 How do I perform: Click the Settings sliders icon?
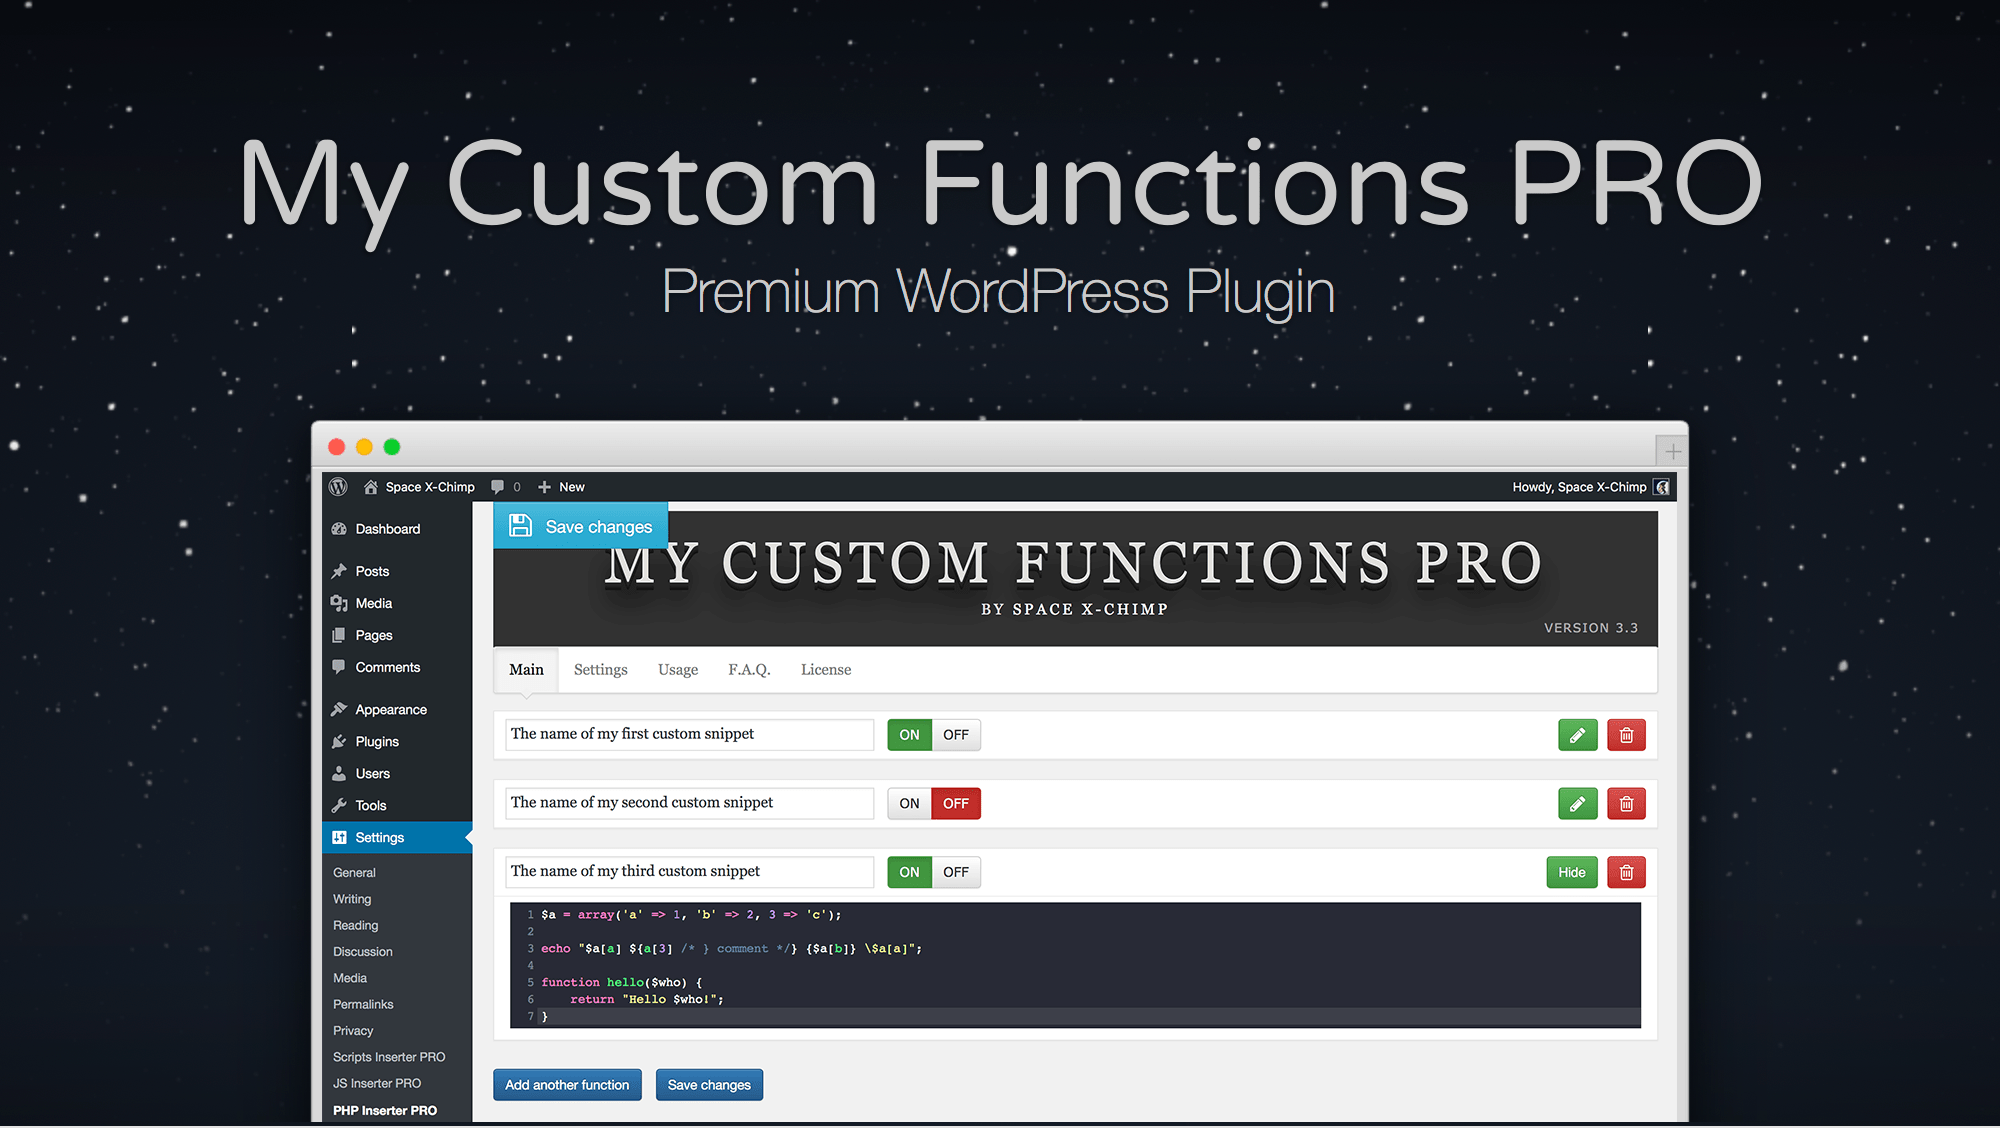point(339,837)
